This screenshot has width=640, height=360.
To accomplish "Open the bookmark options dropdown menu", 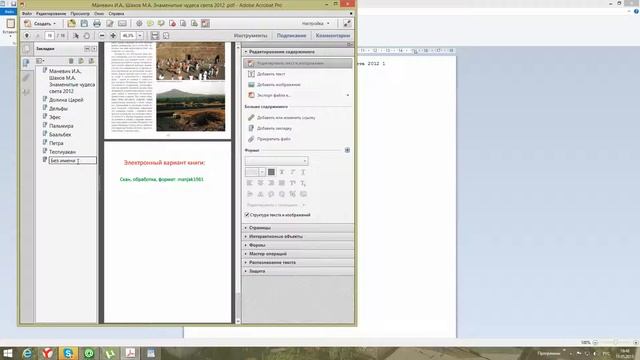I will (40, 61).
